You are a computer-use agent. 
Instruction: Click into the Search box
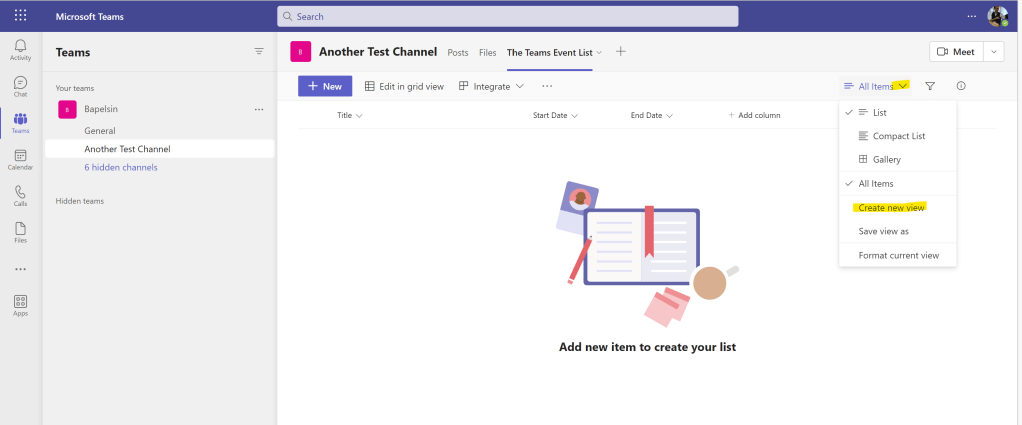click(507, 16)
